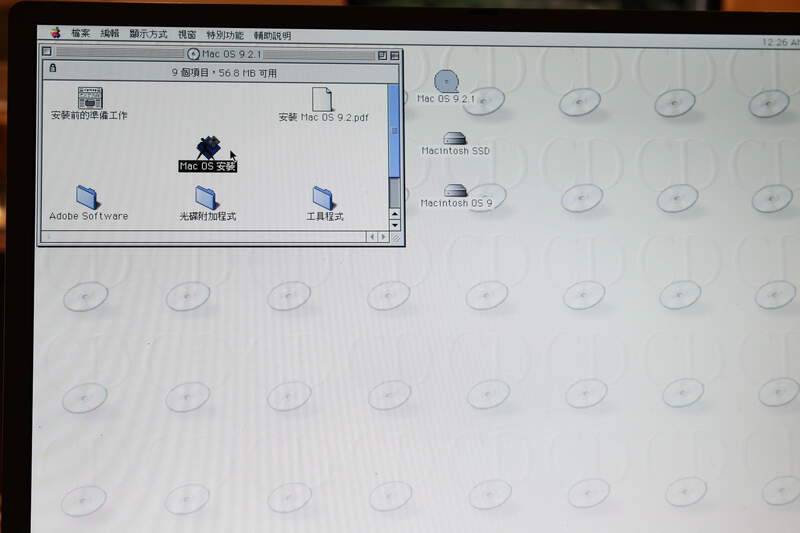Open the Apple menu icon

click(56, 33)
